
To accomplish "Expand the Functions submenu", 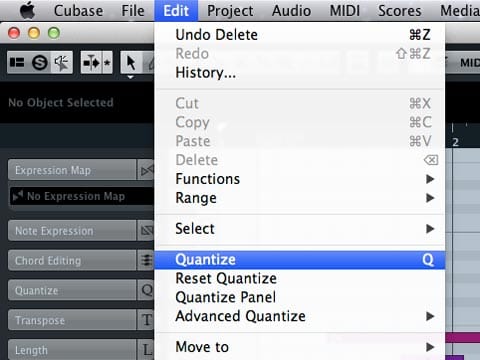I will pyautogui.click(x=300, y=179).
